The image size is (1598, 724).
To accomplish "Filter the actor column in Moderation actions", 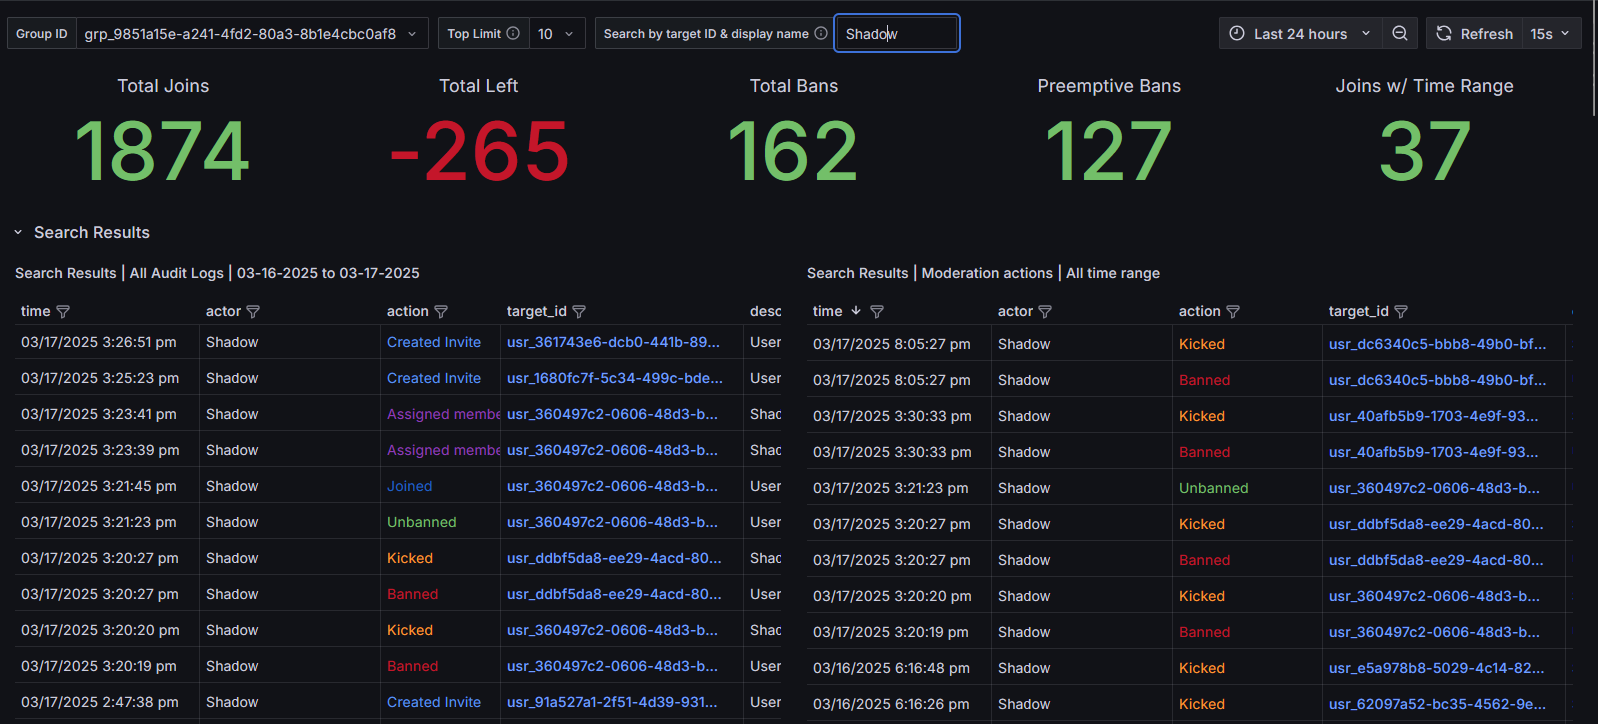I will [1045, 312].
